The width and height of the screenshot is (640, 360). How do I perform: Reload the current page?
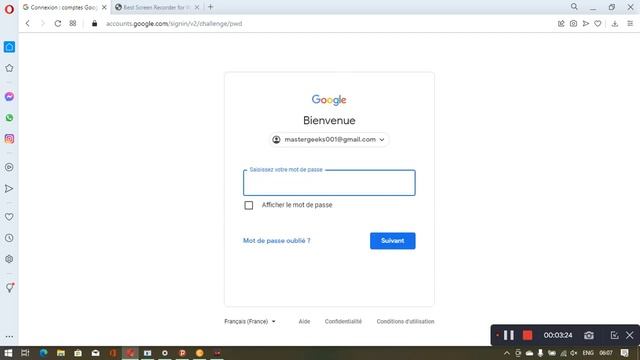tap(58, 24)
